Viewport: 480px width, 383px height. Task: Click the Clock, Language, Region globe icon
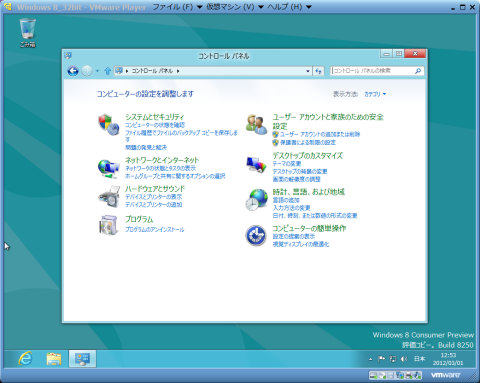[x=256, y=200]
